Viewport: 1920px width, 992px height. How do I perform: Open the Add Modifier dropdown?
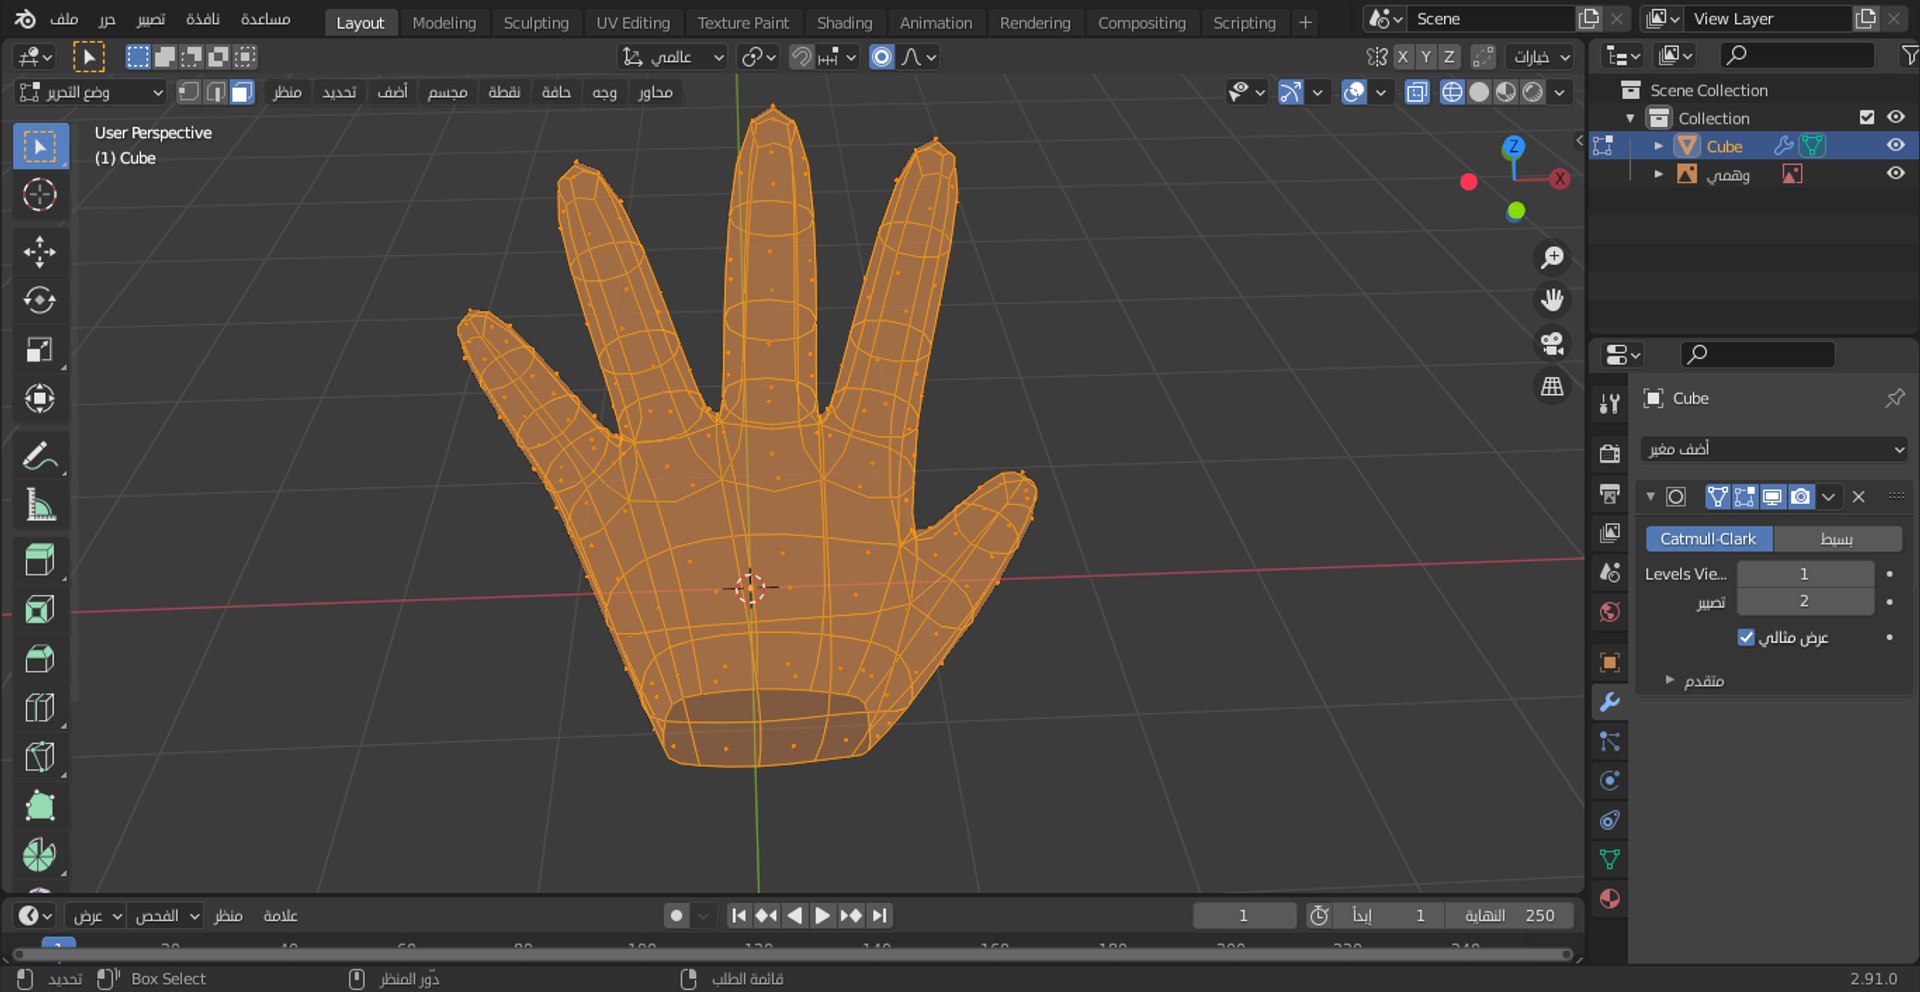pos(1774,449)
